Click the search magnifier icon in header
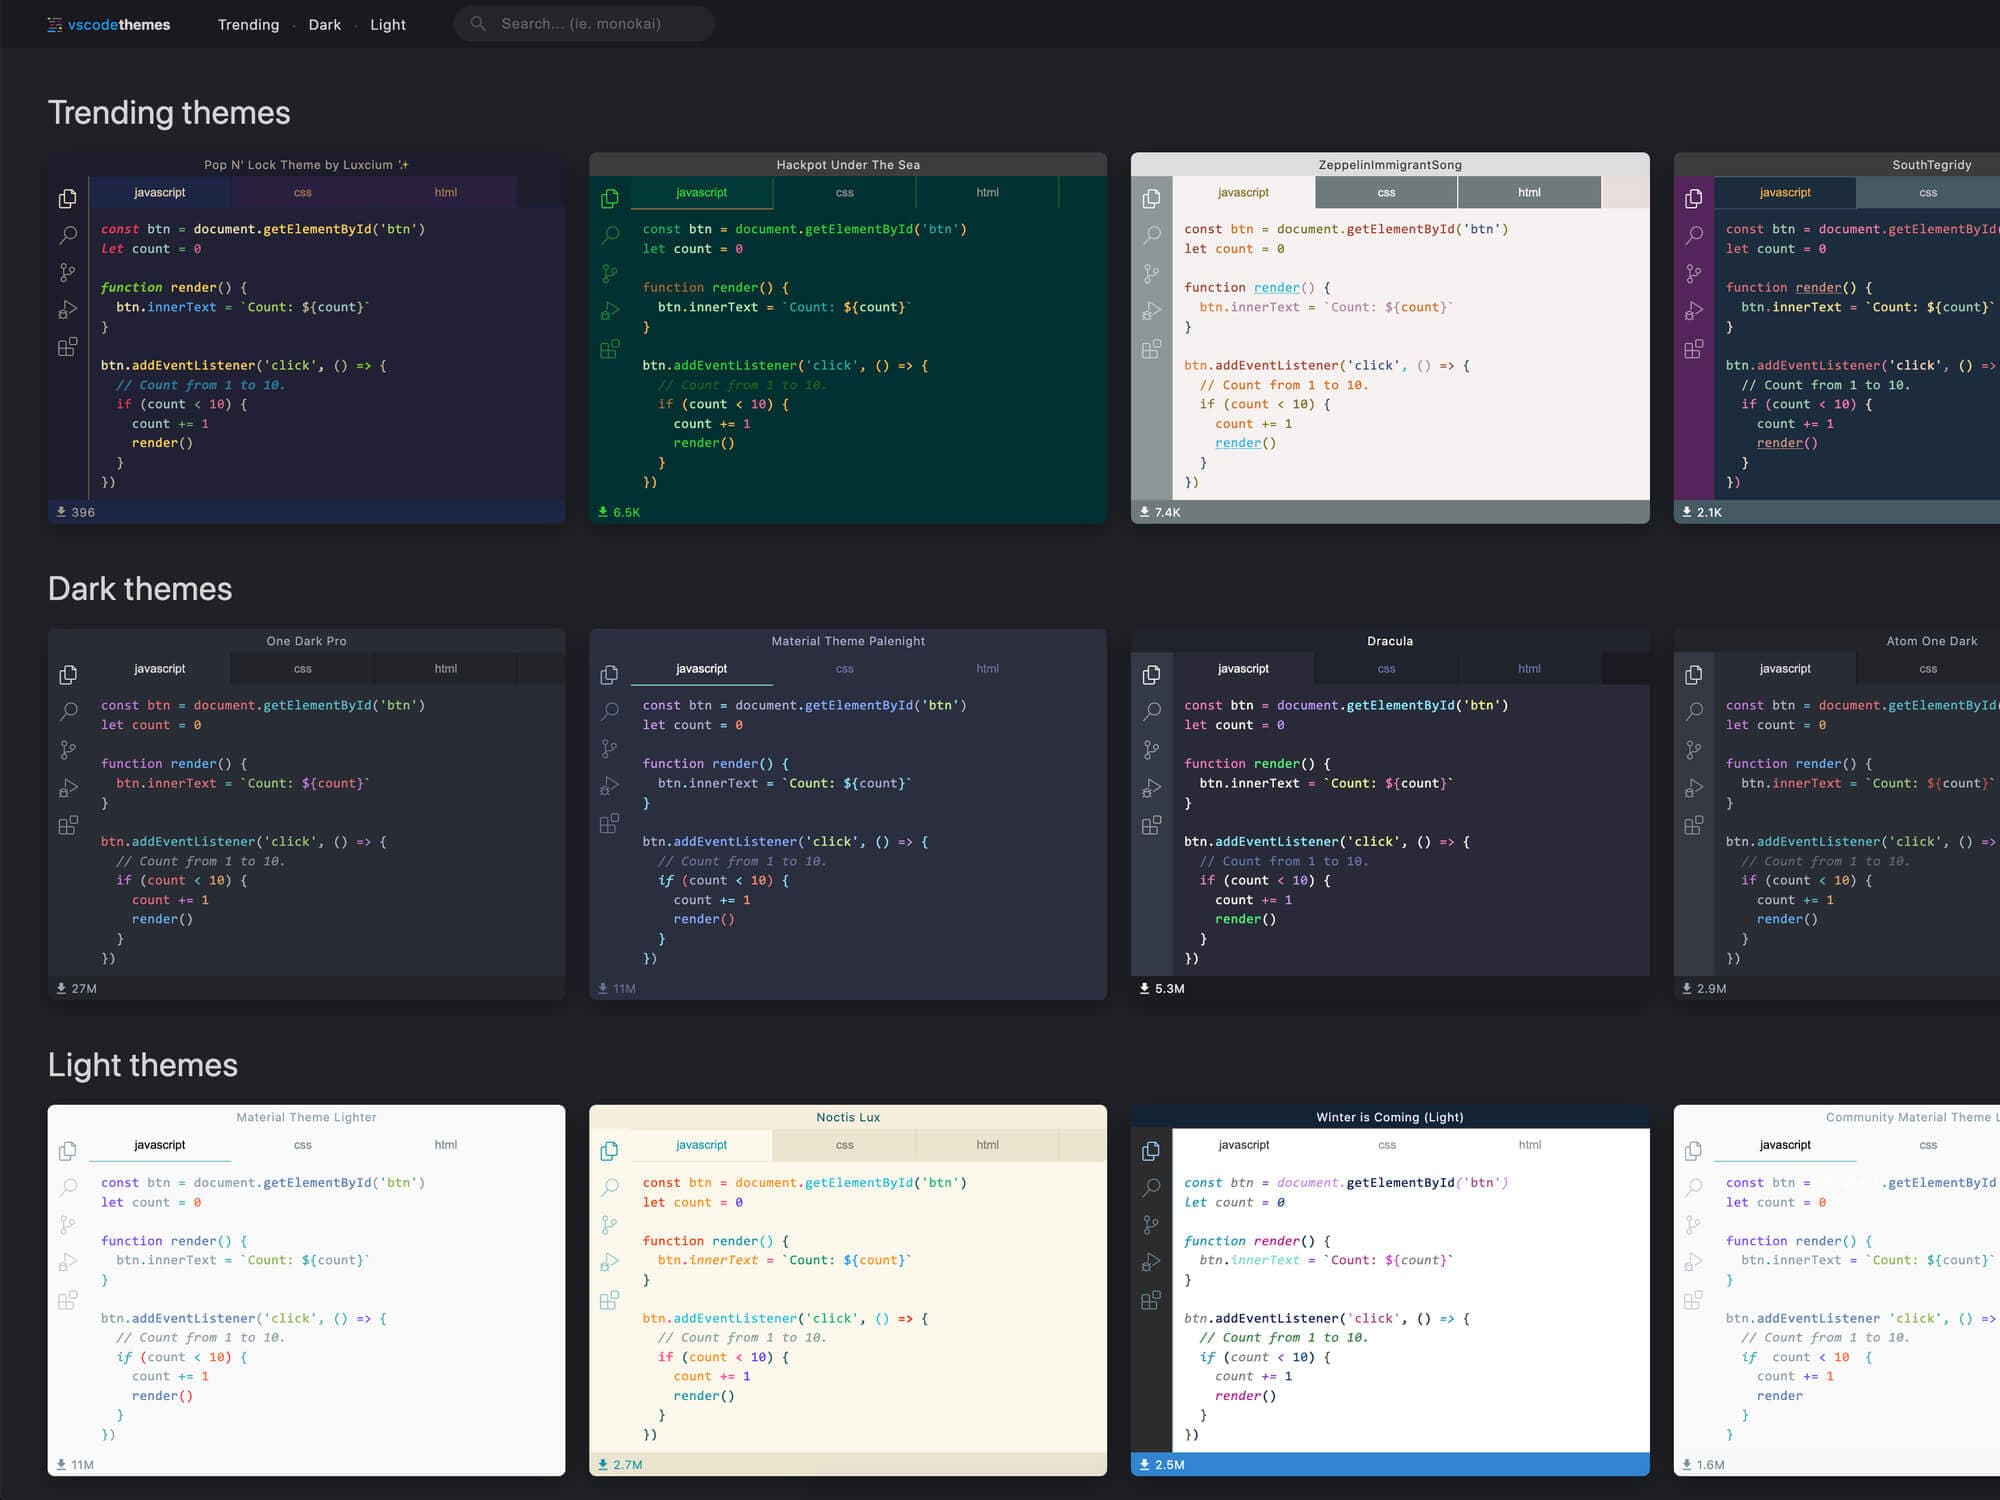The width and height of the screenshot is (2000, 1500). [478, 23]
